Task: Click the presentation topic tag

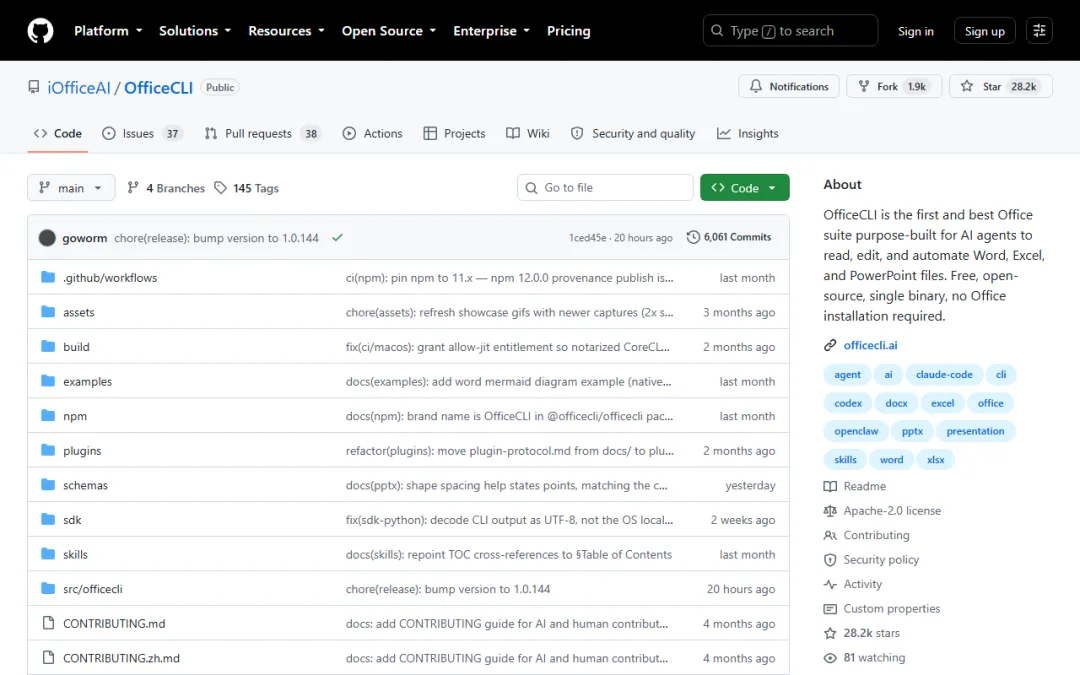Action: (x=975, y=431)
